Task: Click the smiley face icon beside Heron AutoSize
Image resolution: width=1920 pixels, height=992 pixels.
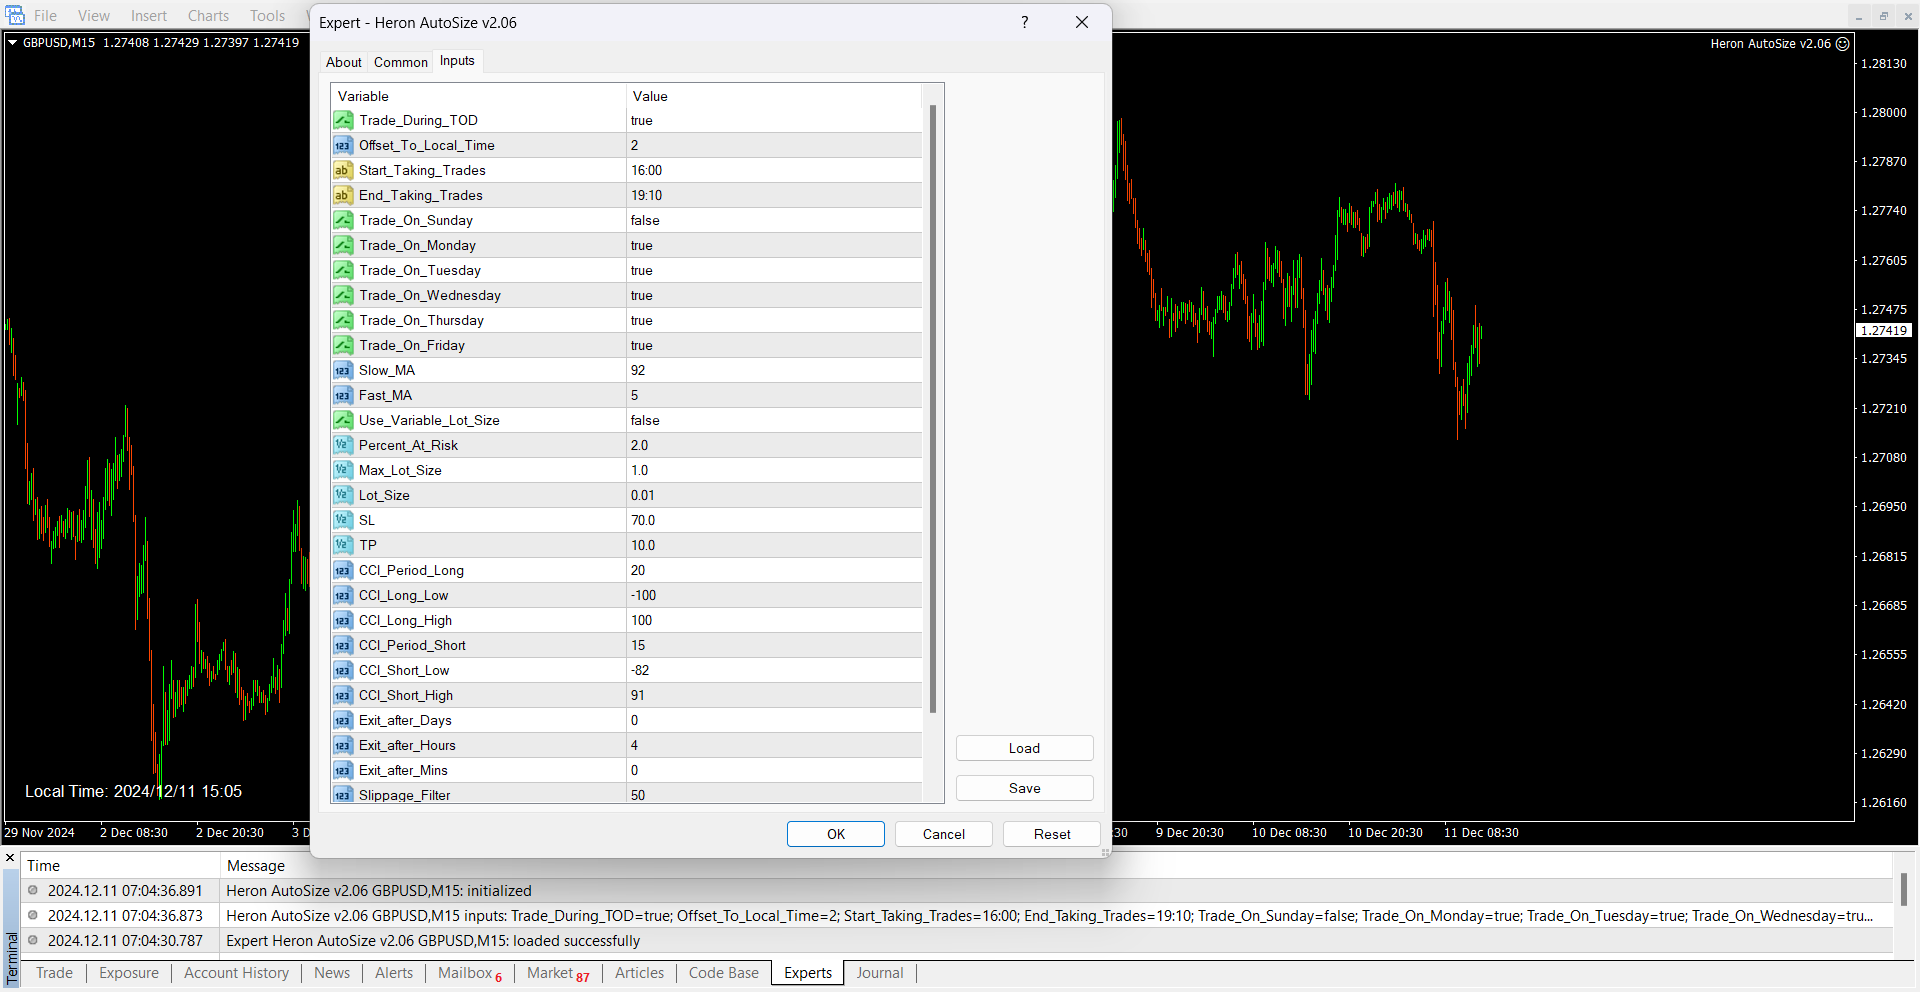Action: pos(1843,44)
